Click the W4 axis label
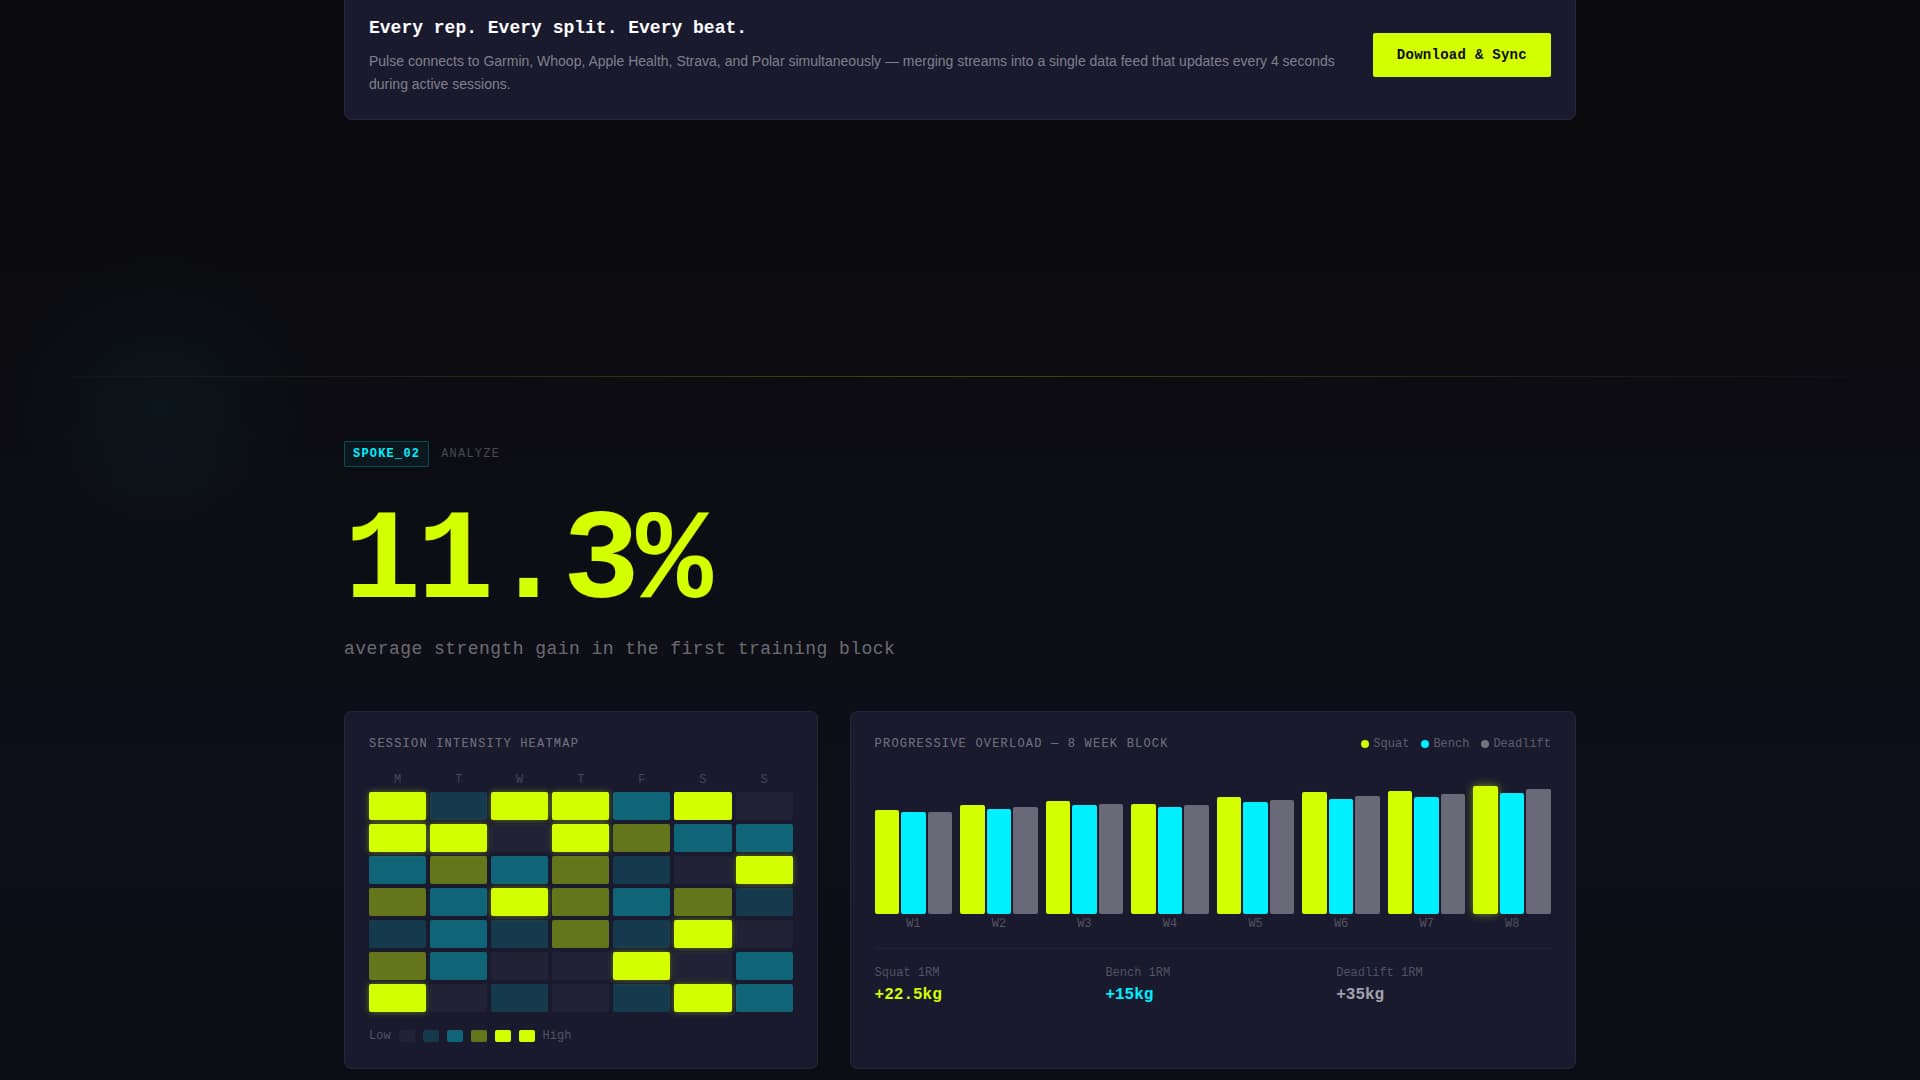The image size is (1920, 1080). [x=1170, y=924]
